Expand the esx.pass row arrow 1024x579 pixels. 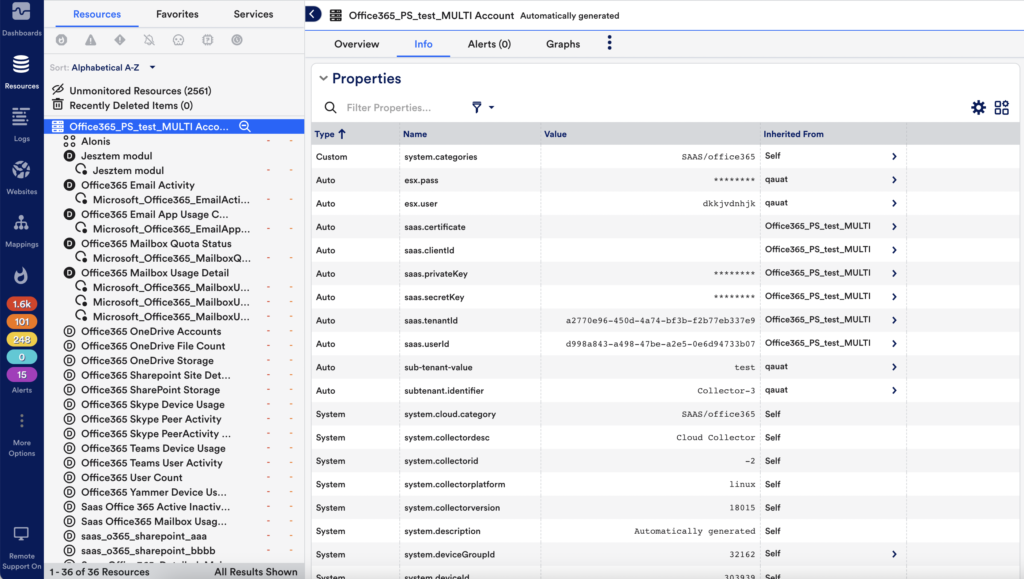[x=895, y=180]
